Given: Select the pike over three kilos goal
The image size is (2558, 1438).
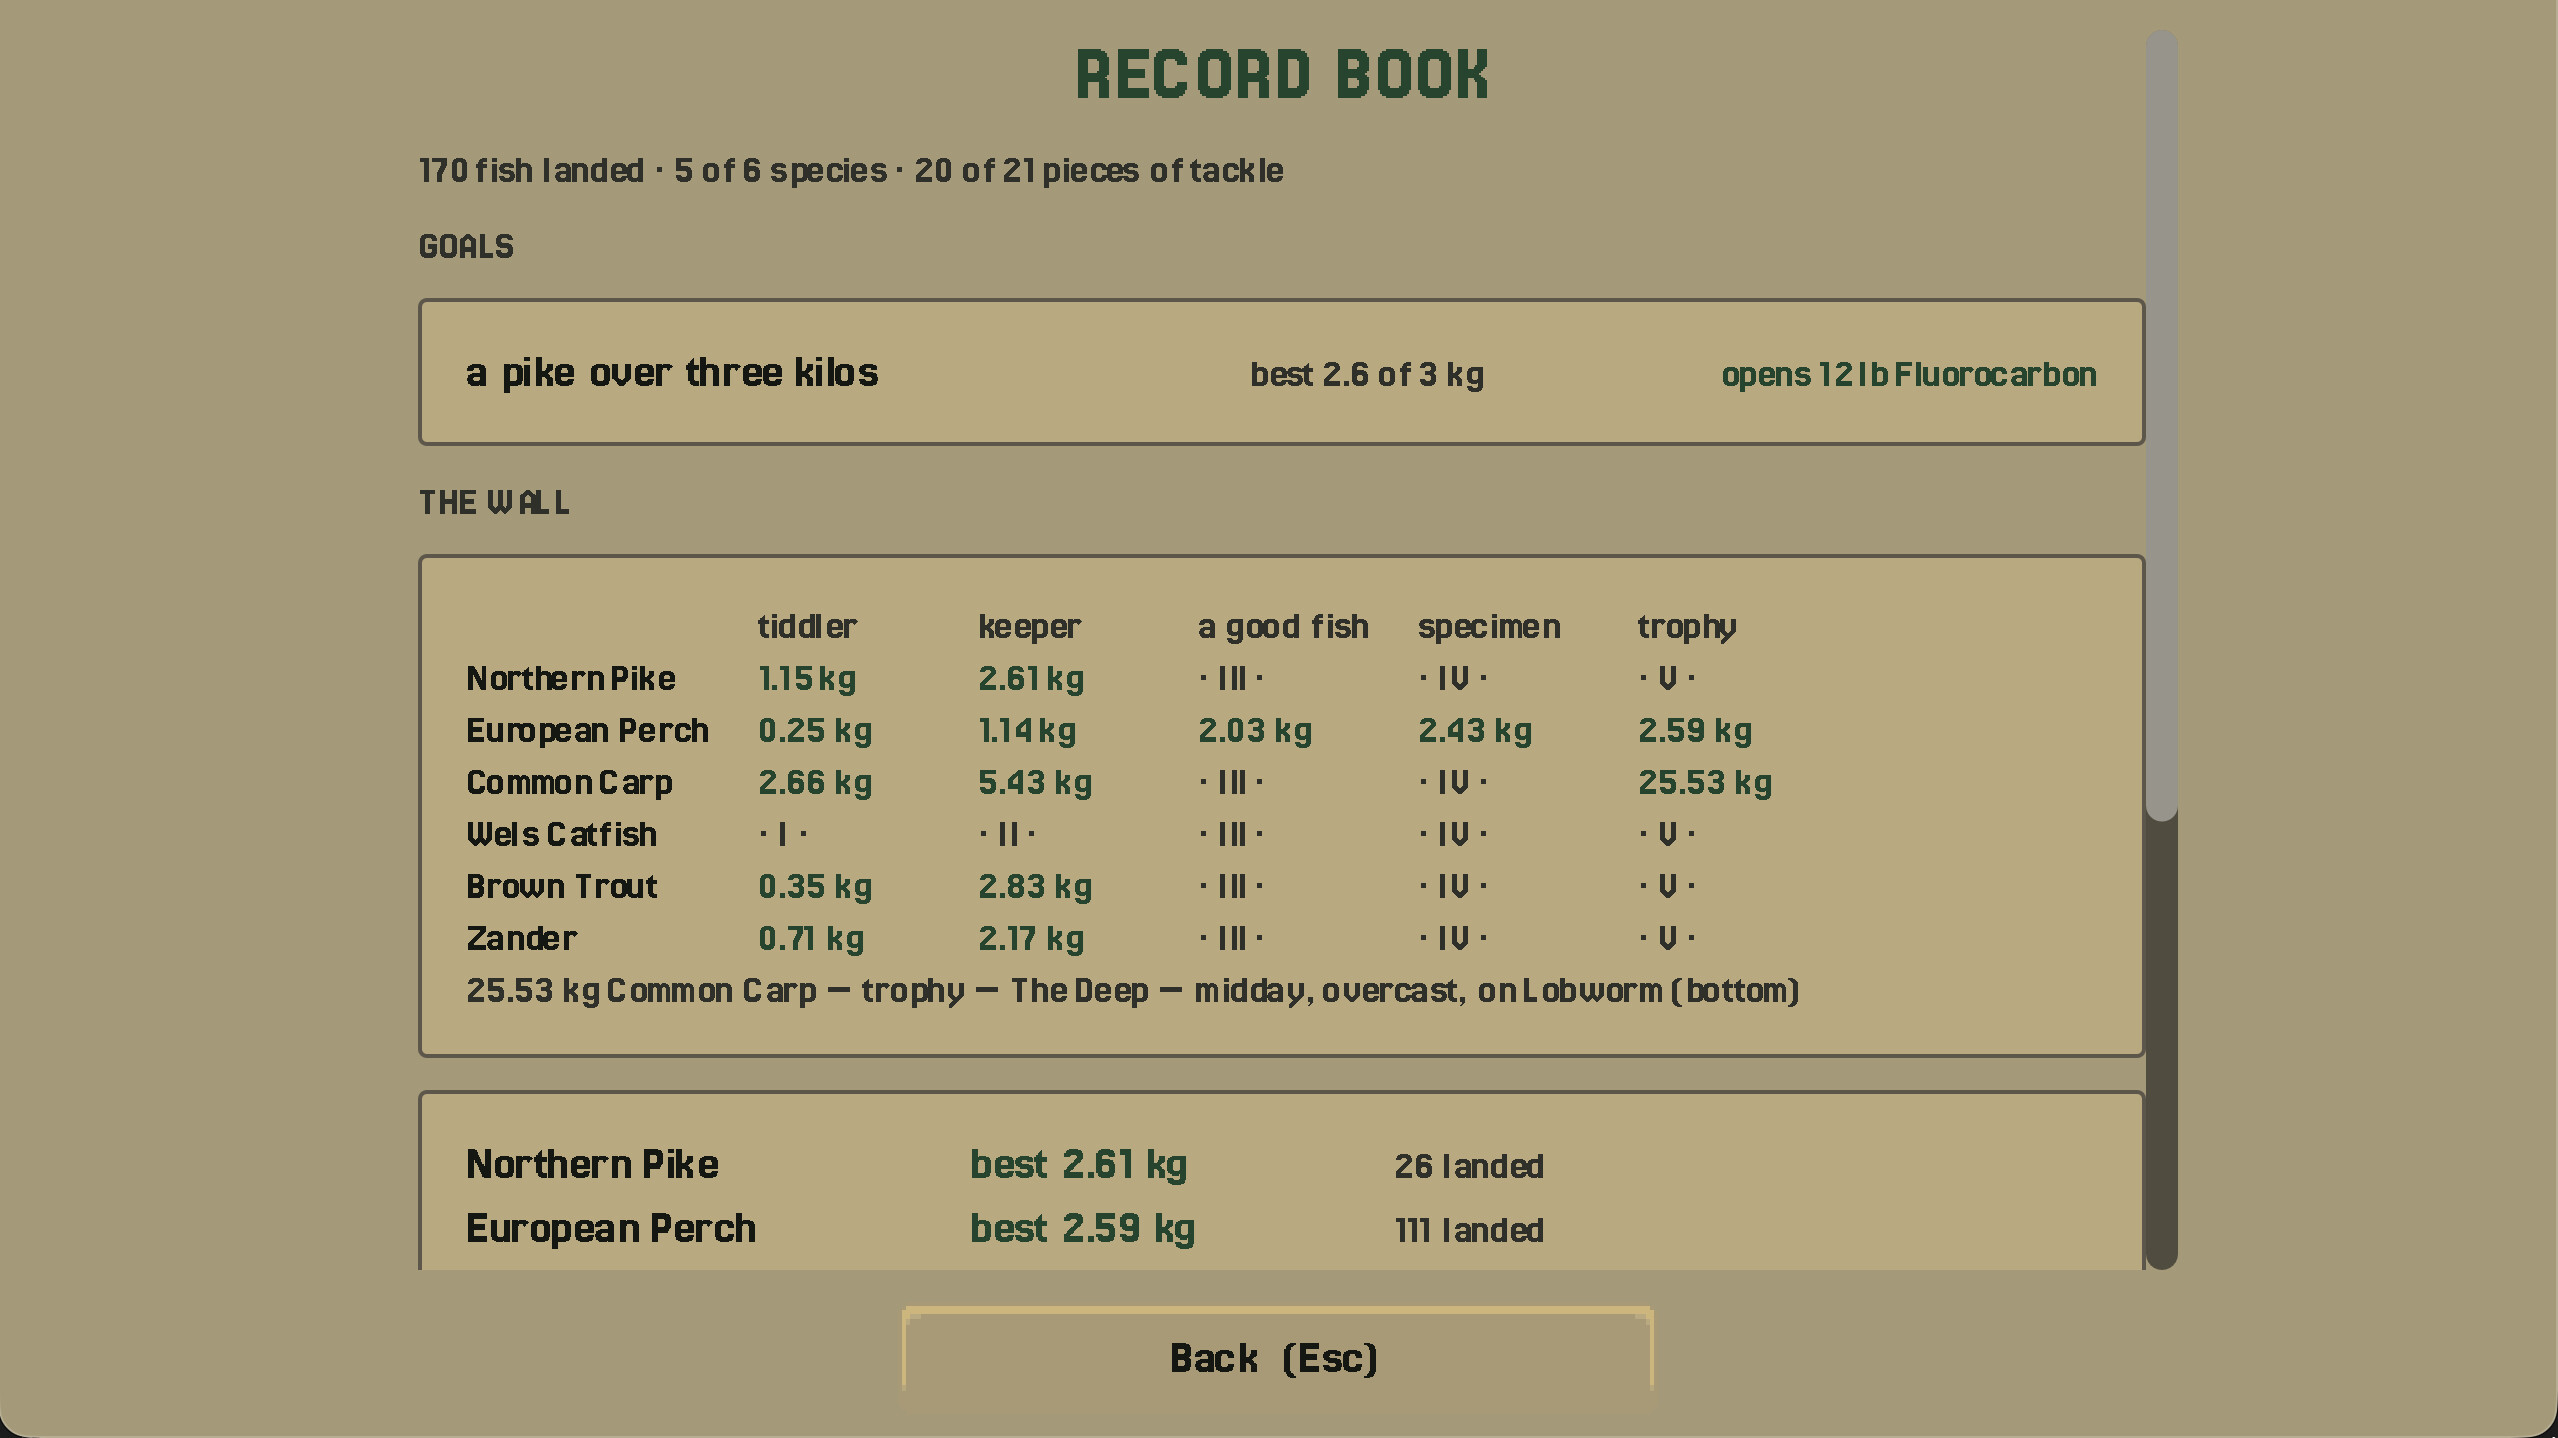Looking at the screenshot, I should point(1281,372).
